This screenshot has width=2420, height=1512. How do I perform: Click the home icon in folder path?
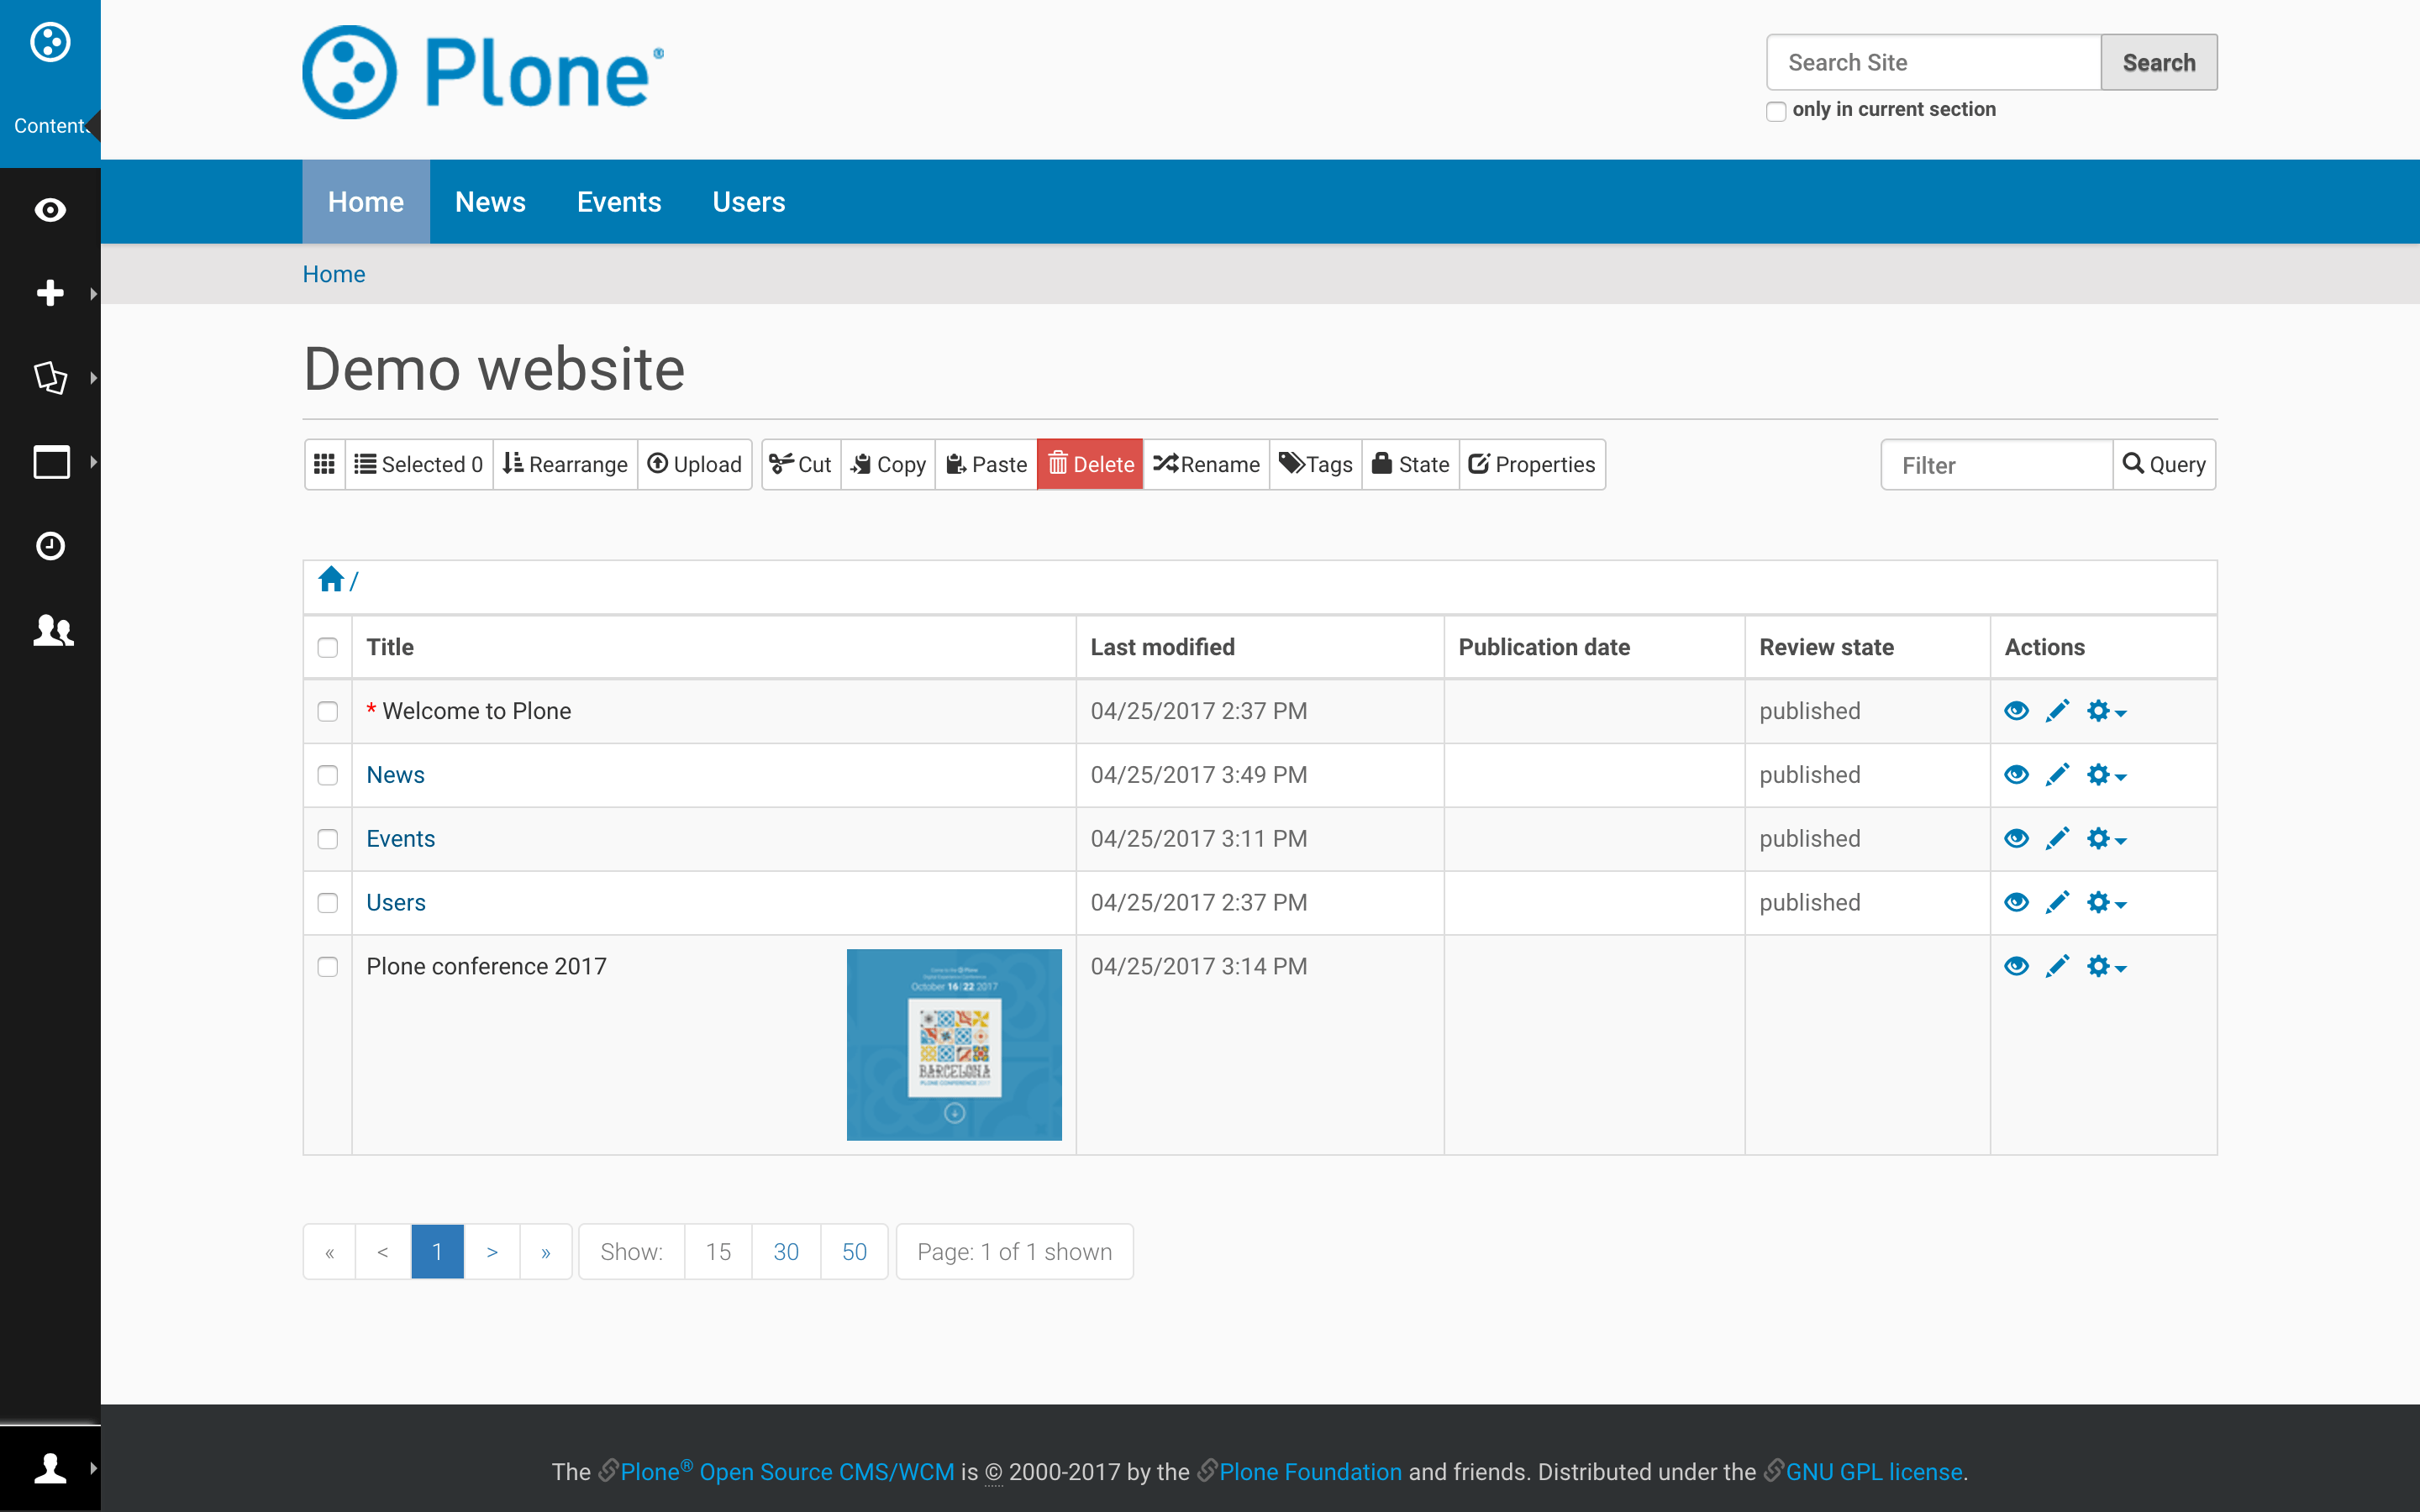331,580
